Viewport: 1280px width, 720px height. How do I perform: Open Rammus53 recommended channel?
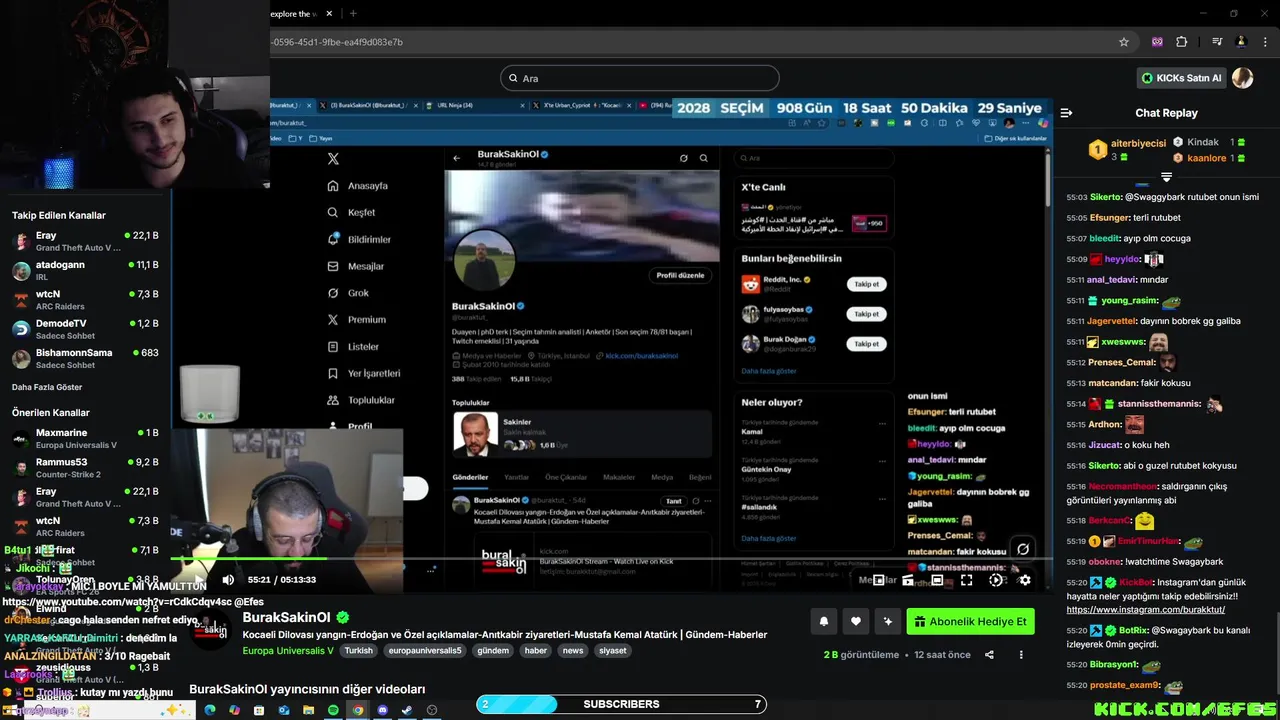[85, 467]
